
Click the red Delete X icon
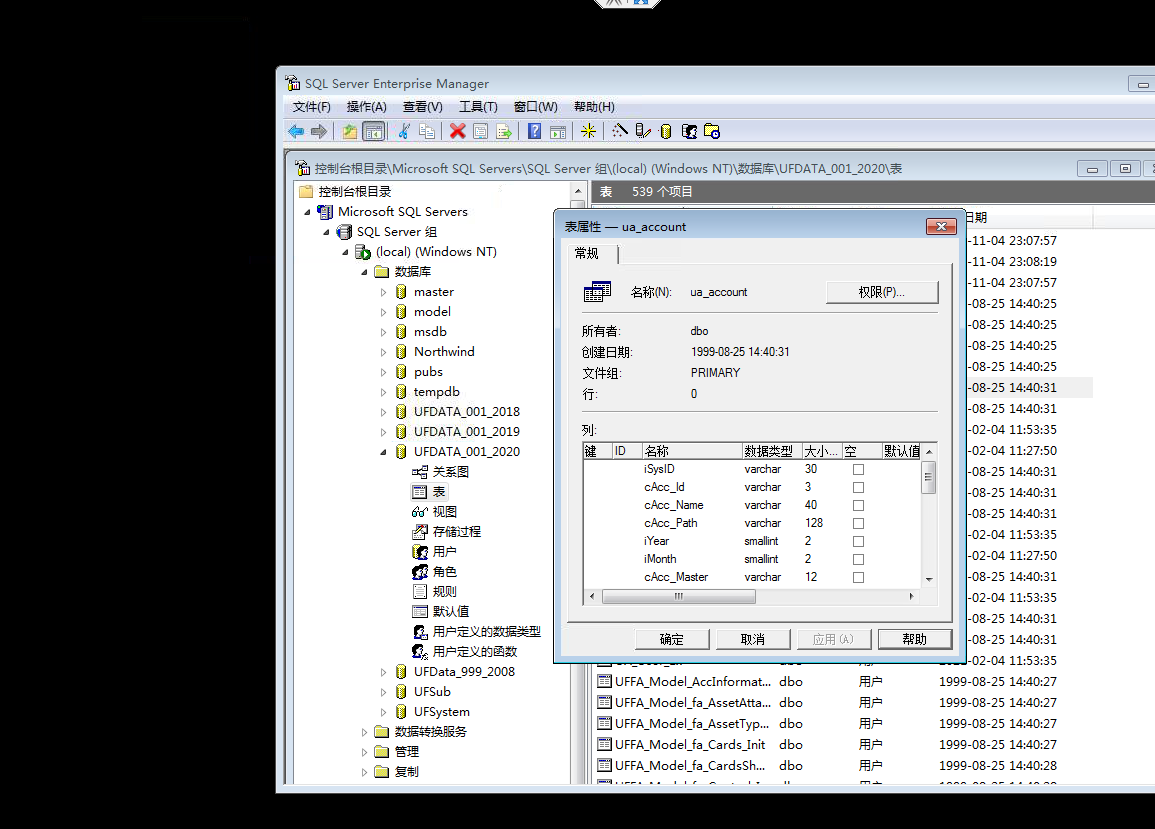point(457,131)
